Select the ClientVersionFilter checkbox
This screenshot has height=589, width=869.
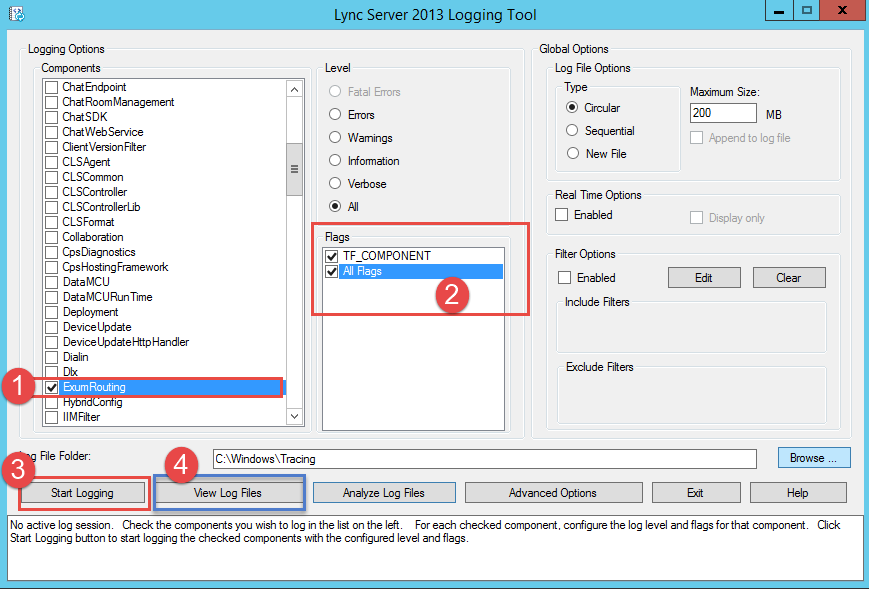coord(52,147)
